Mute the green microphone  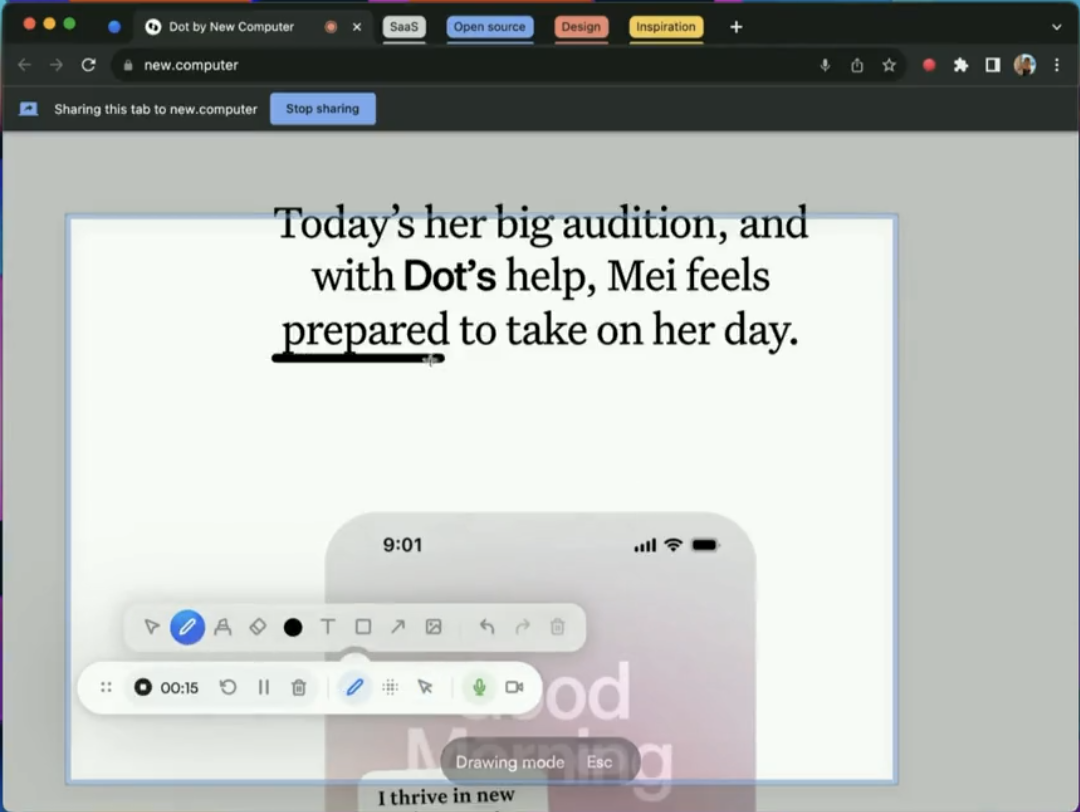479,687
